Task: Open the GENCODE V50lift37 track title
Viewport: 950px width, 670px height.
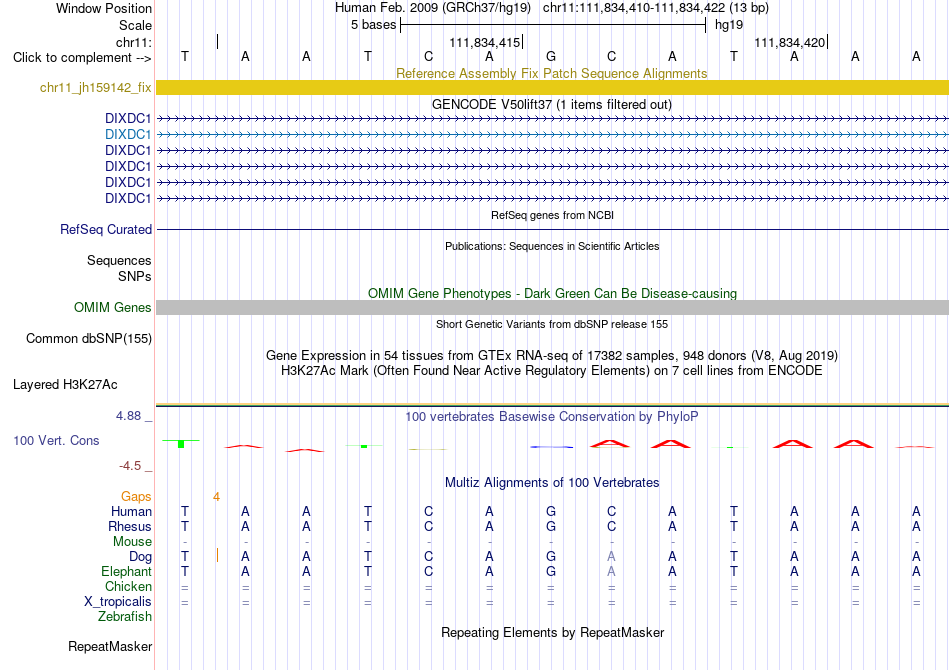Action: click(x=551, y=104)
